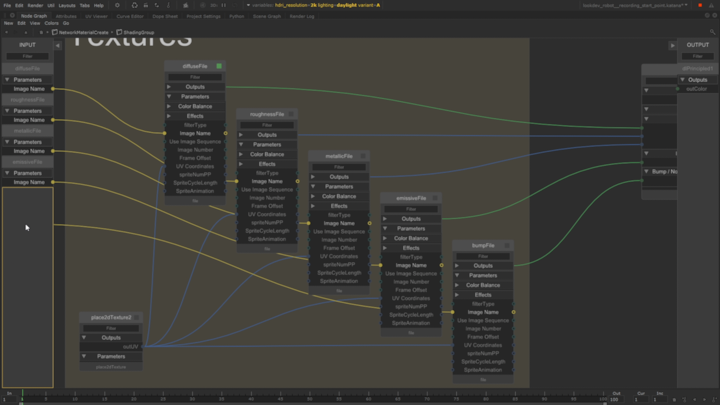Click the Filter field in emissiveFile node
The image size is (720, 405).
411,209
